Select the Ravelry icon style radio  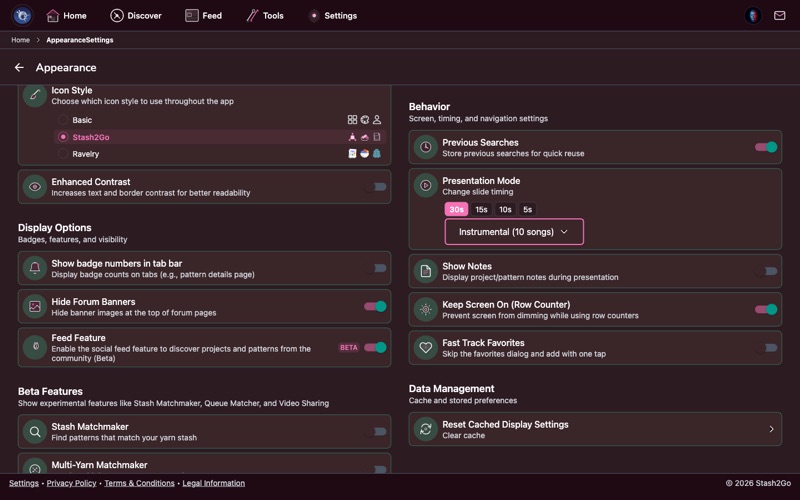[63, 154]
